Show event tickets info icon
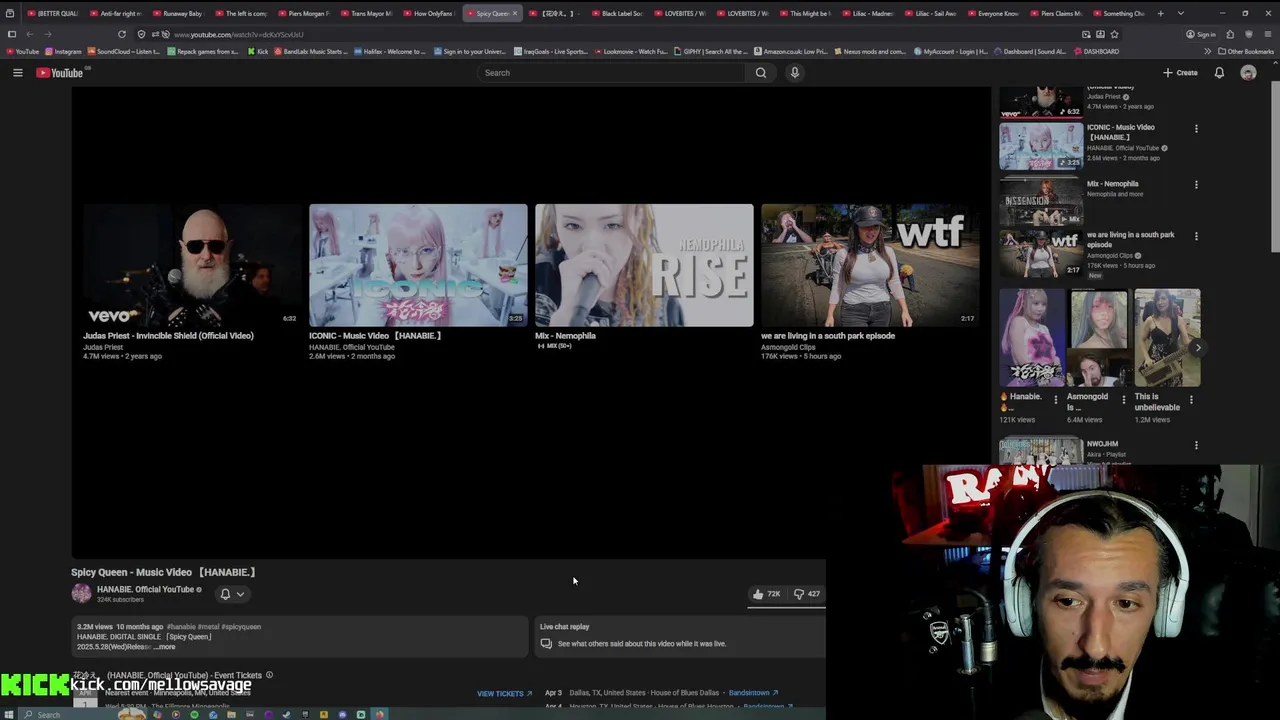Screen dimensions: 1280x720 pos(269,675)
